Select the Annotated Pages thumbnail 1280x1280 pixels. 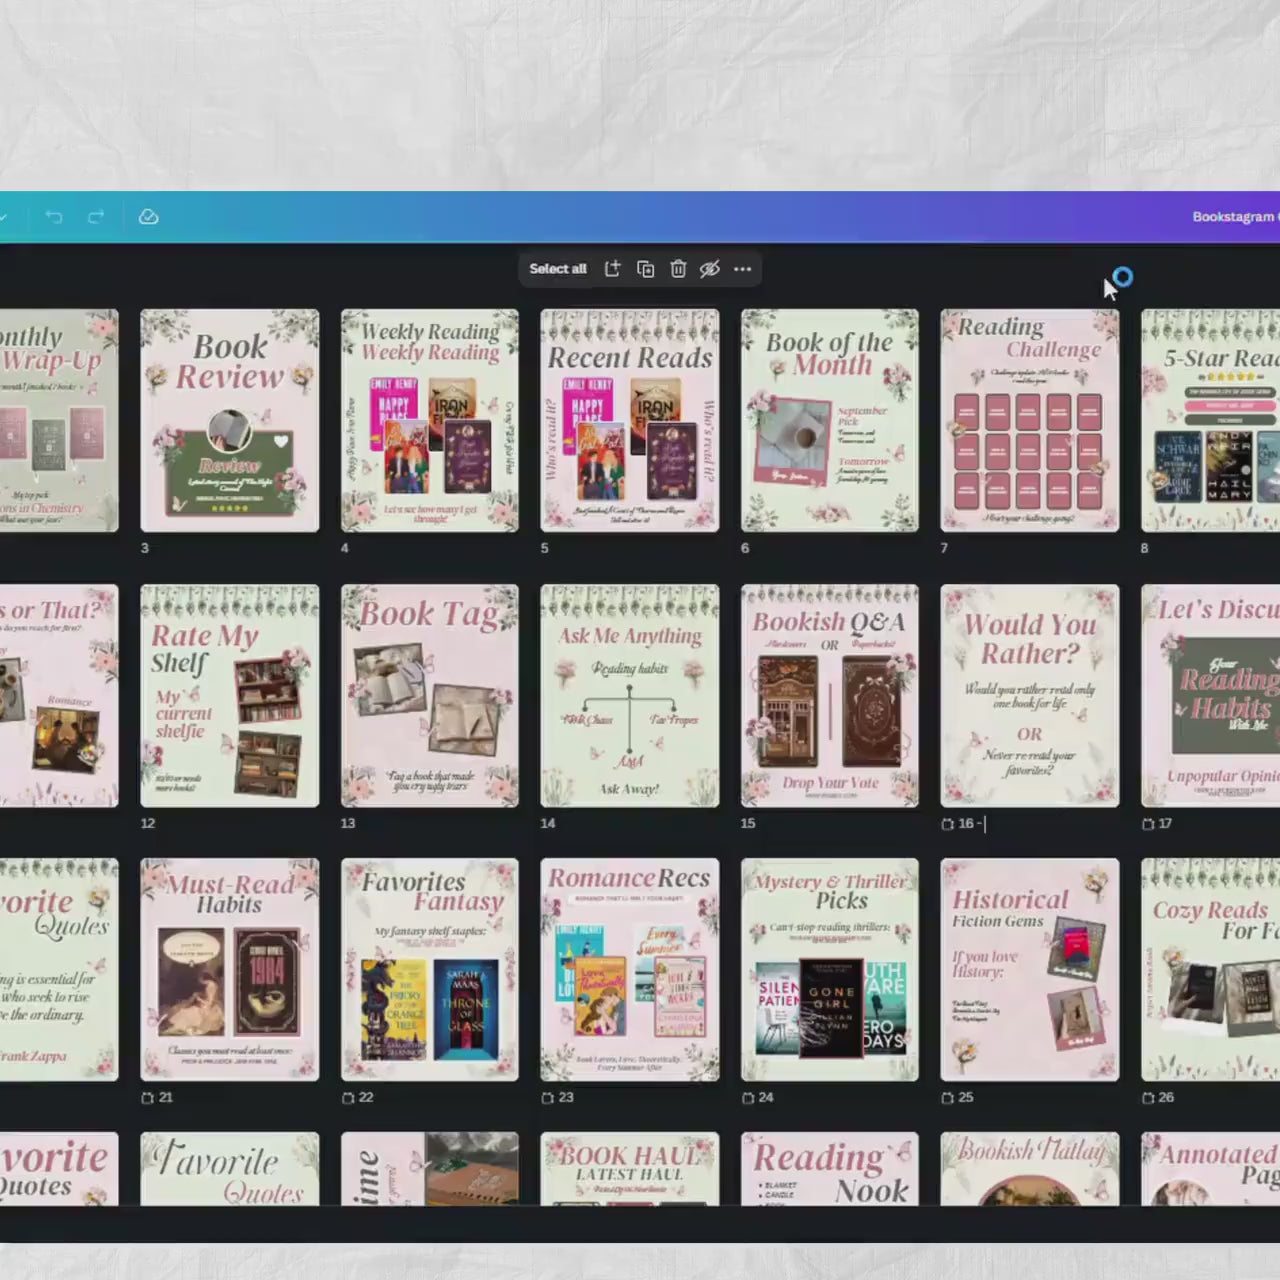(x=1211, y=1168)
